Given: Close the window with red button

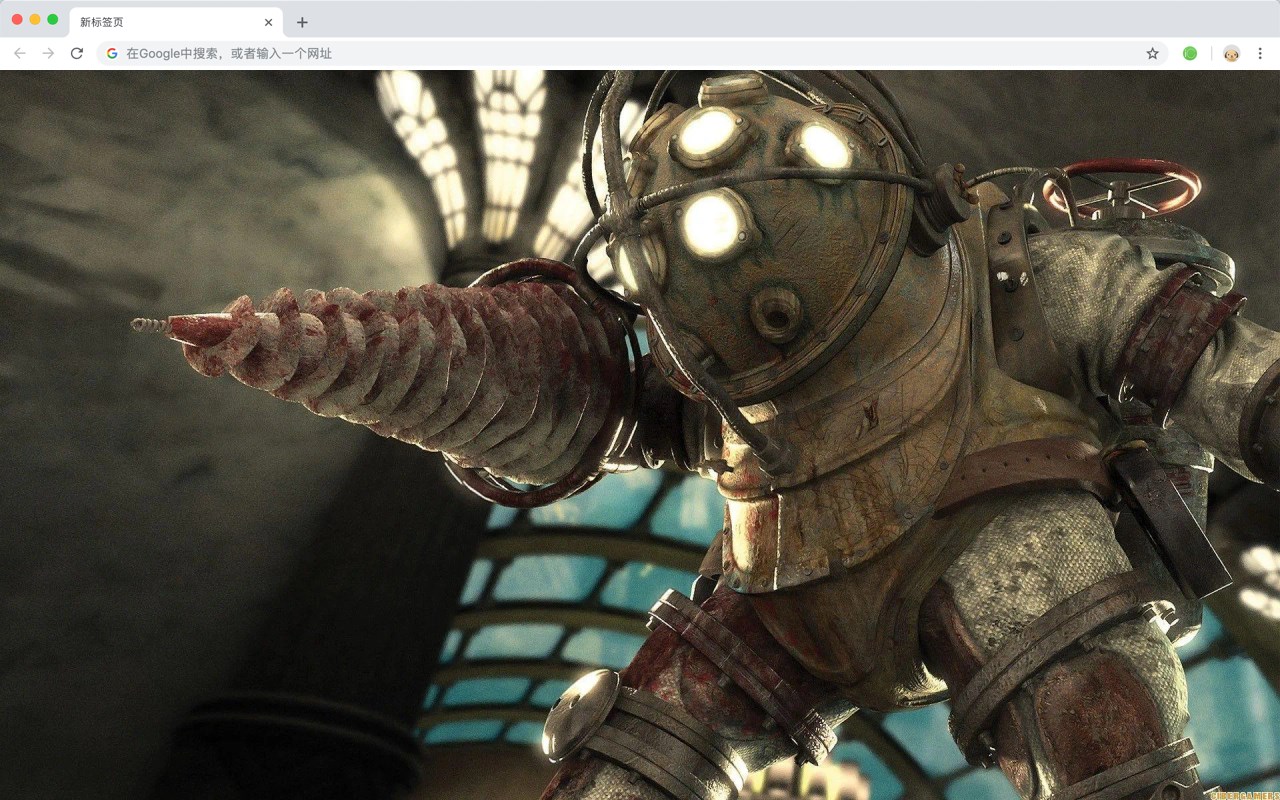Looking at the screenshot, I should click(x=17, y=20).
